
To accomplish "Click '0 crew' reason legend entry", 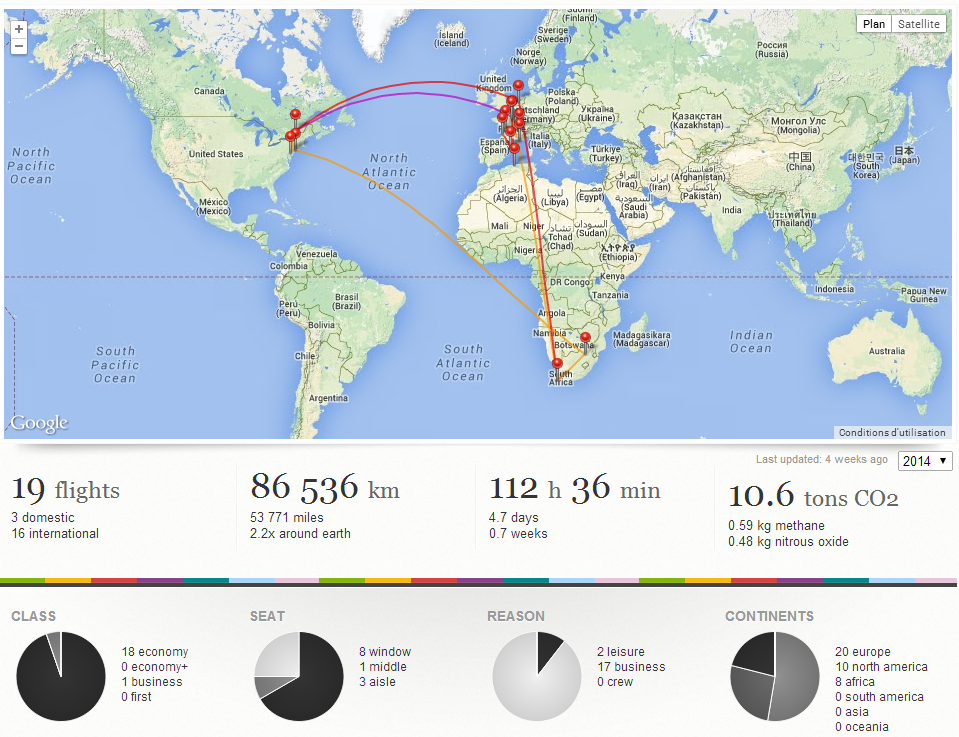I will click(615, 681).
